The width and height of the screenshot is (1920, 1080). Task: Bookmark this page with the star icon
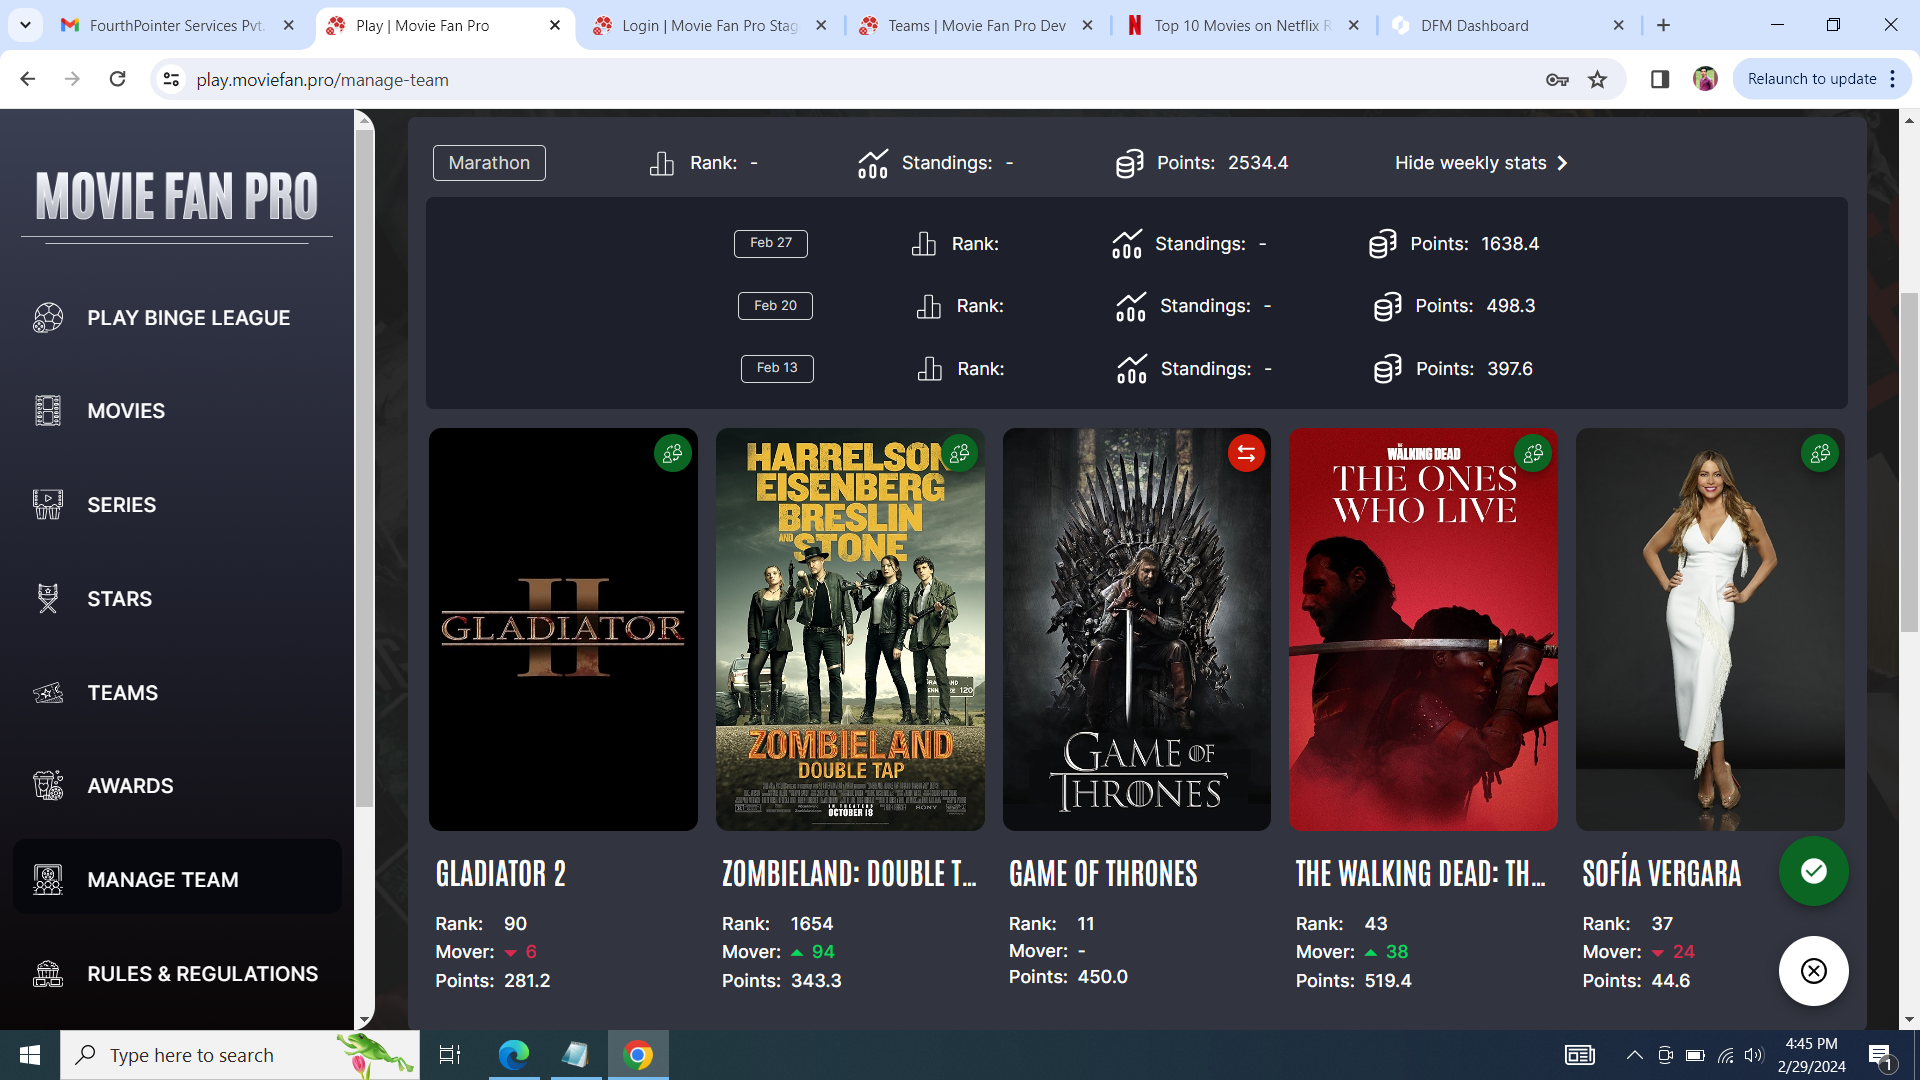pyautogui.click(x=1598, y=79)
